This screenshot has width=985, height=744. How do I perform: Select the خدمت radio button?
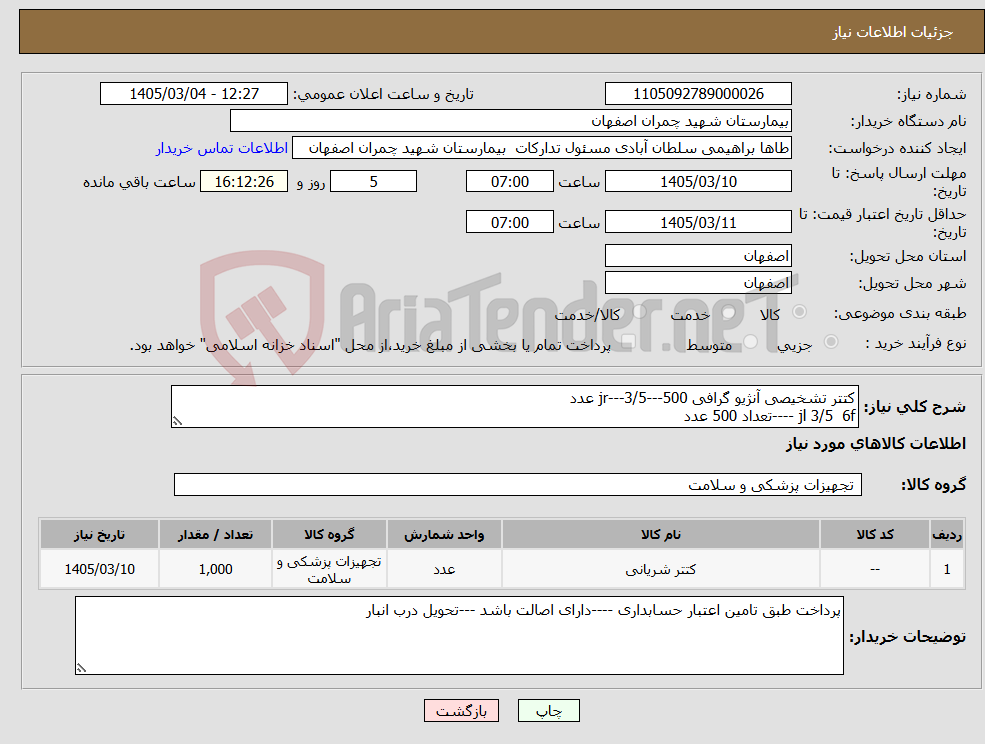729,312
